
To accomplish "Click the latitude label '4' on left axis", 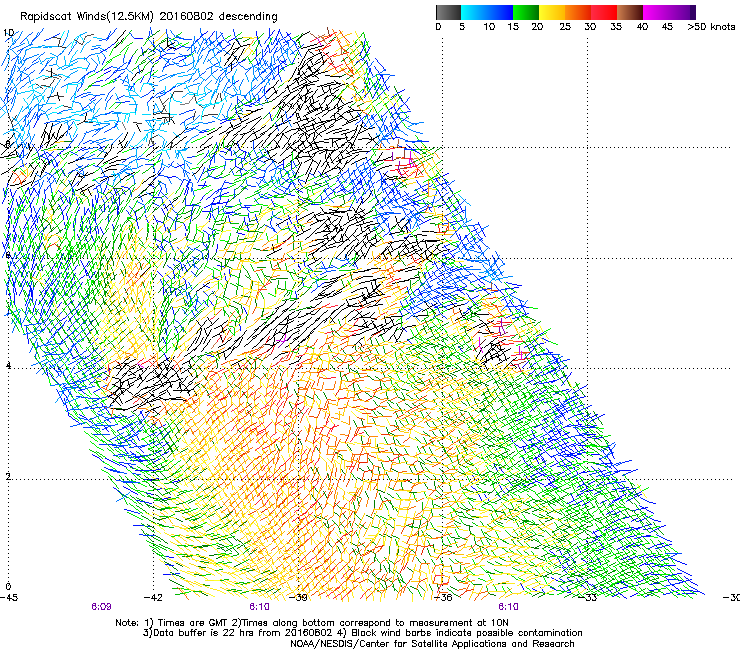I will click(x=8, y=365).
